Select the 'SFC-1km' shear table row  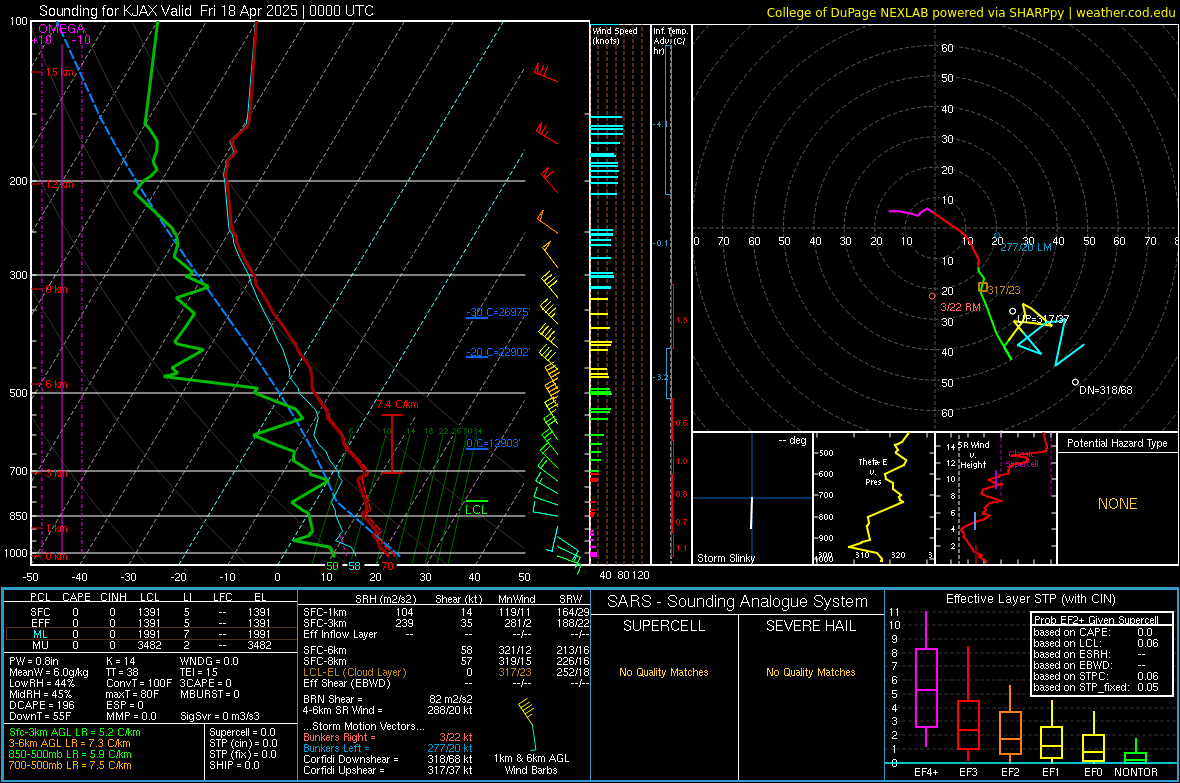(446, 612)
